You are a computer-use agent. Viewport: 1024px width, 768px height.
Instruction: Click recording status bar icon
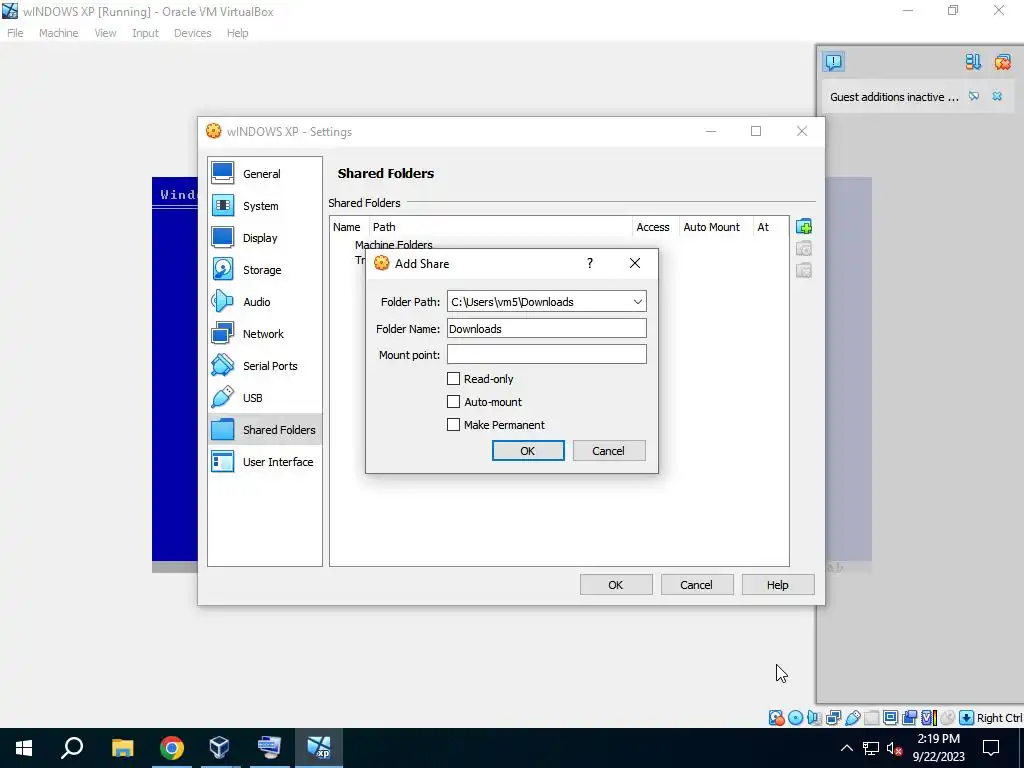pyautogui.click(x=910, y=718)
